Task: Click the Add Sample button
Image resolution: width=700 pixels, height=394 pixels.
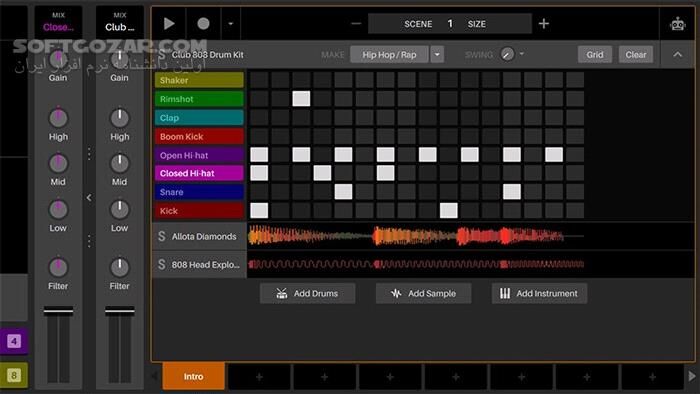Action: pyautogui.click(x=423, y=294)
